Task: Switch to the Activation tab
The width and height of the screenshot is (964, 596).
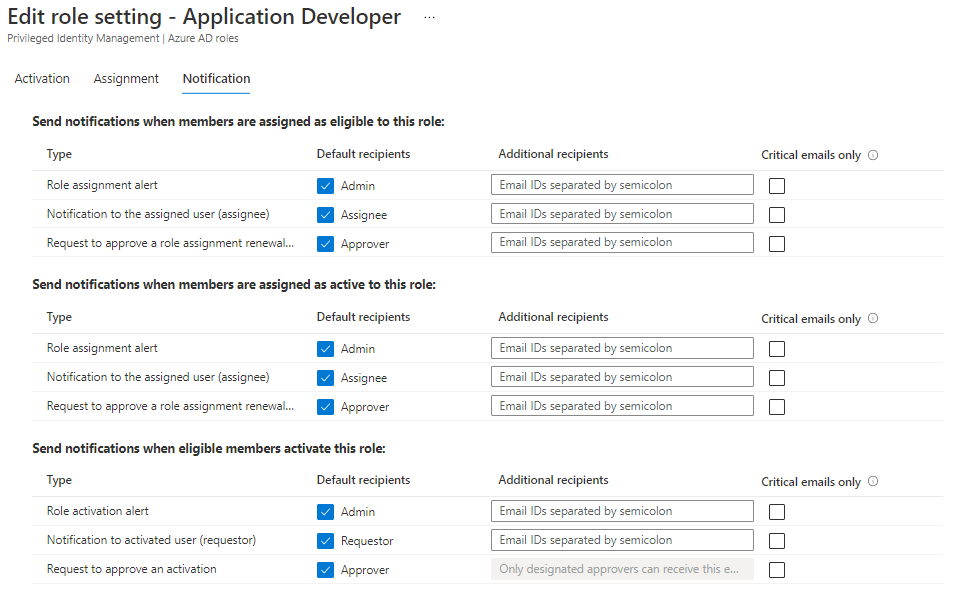Action: coord(42,78)
